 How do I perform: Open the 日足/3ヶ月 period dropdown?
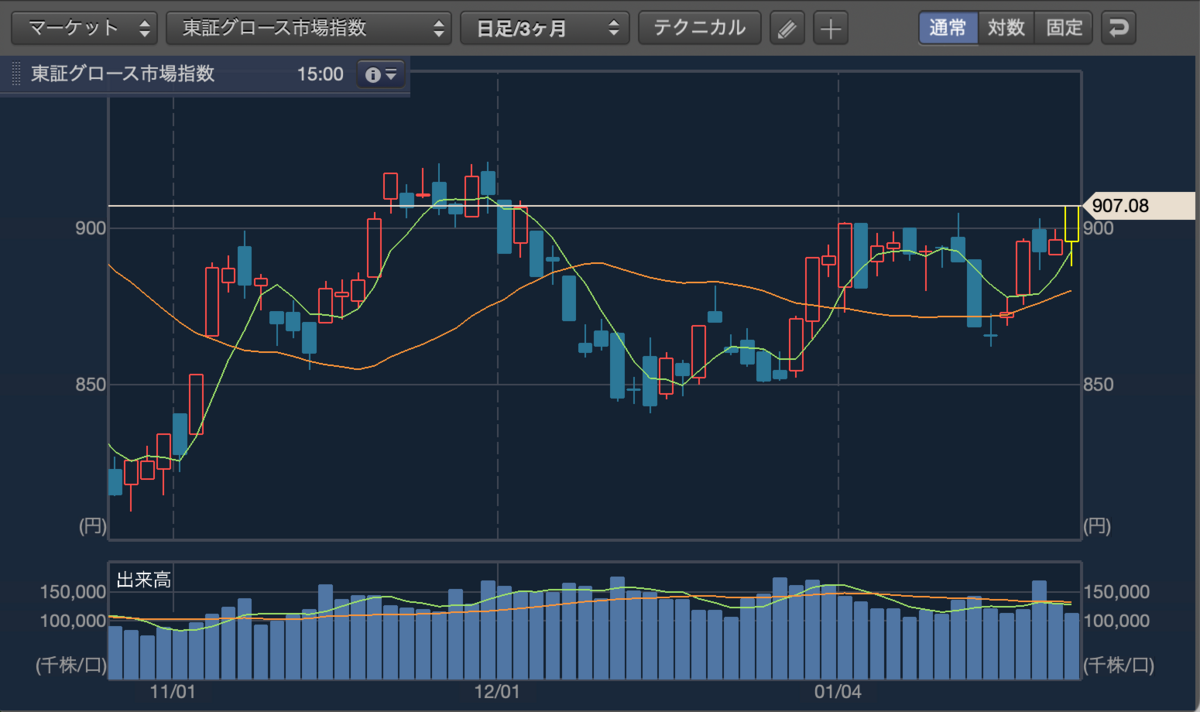pos(545,28)
